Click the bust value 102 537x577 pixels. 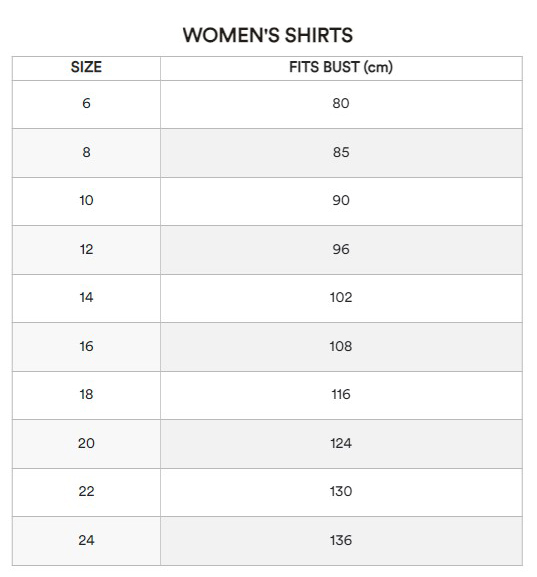(x=341, y=297)
